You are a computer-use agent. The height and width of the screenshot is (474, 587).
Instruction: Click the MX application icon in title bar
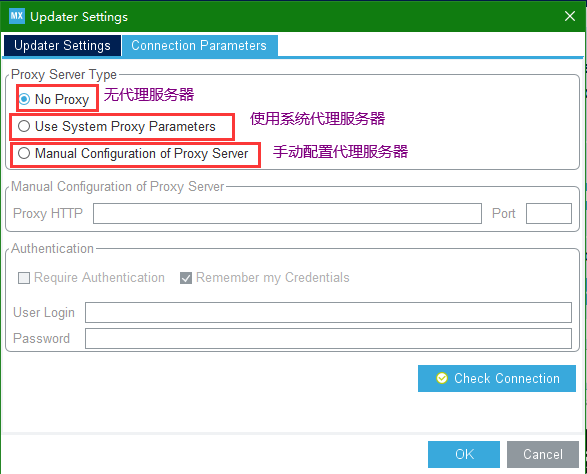17,16
